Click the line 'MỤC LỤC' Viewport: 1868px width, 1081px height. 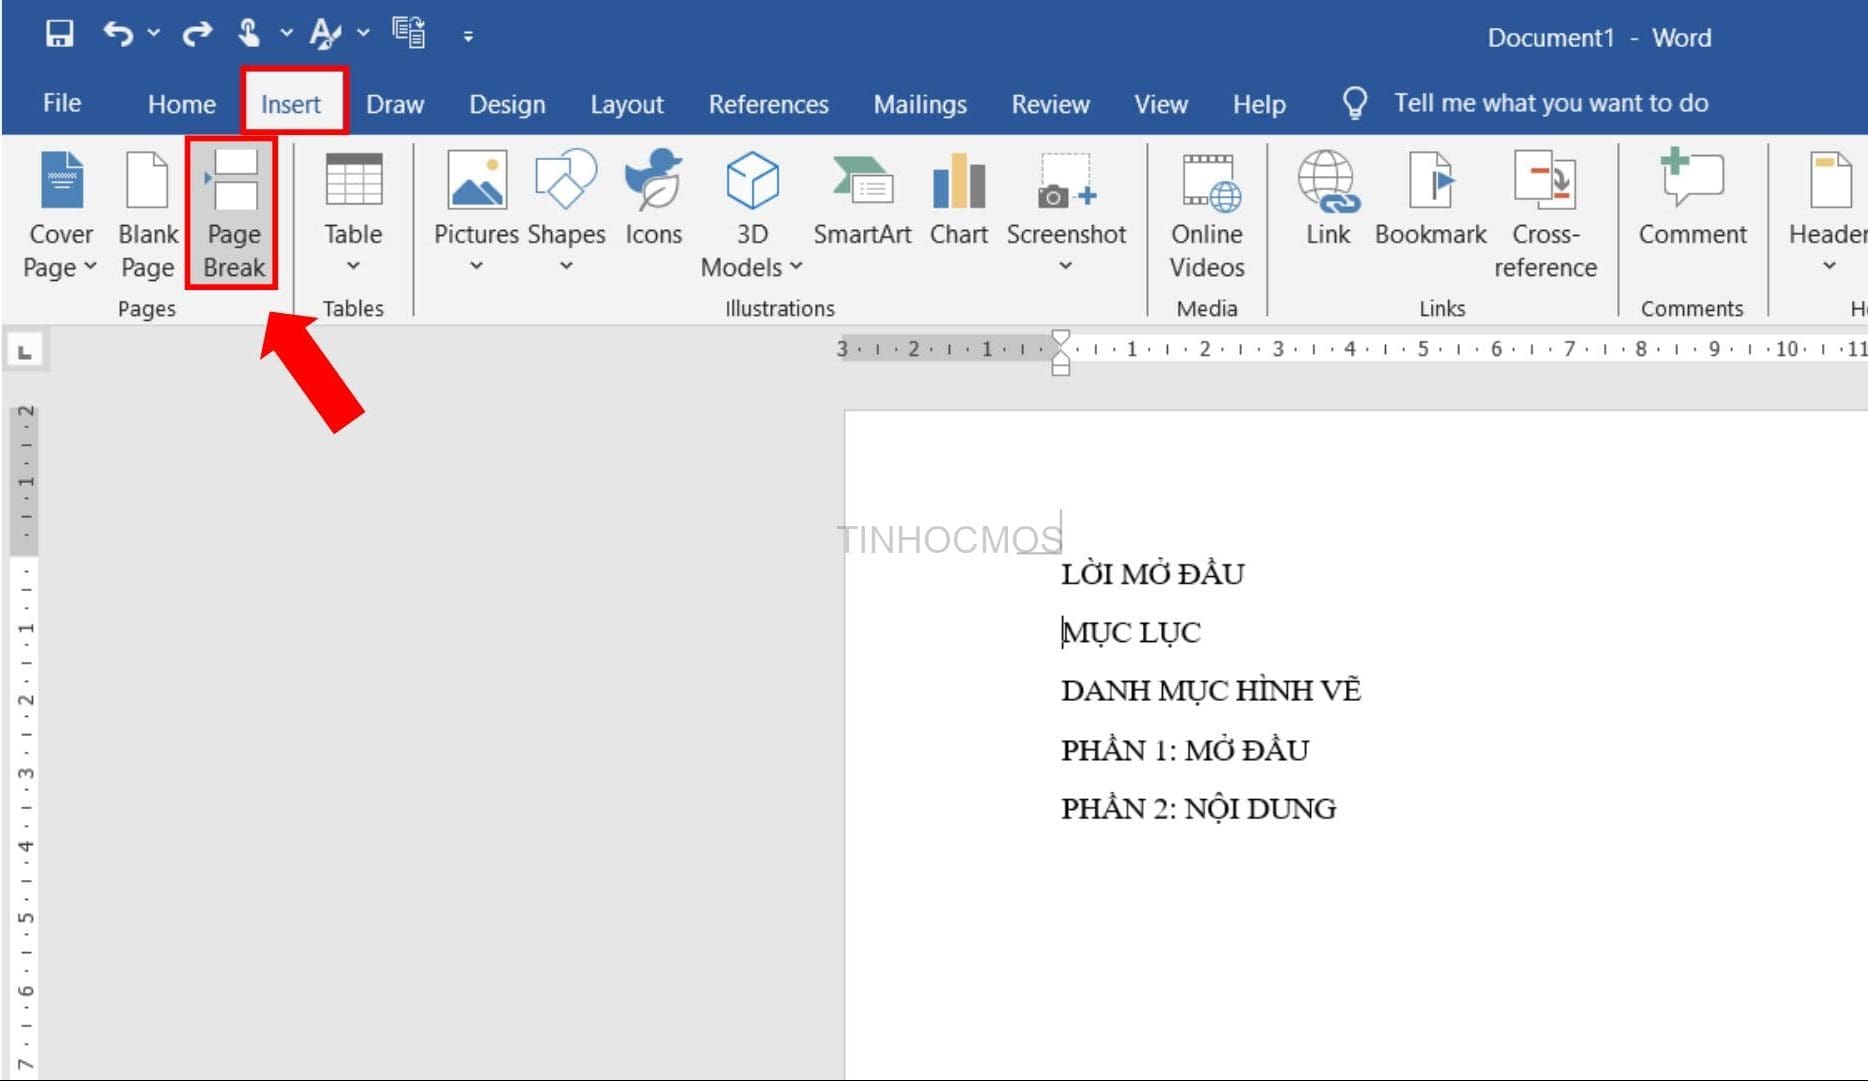click(1131, 632)
